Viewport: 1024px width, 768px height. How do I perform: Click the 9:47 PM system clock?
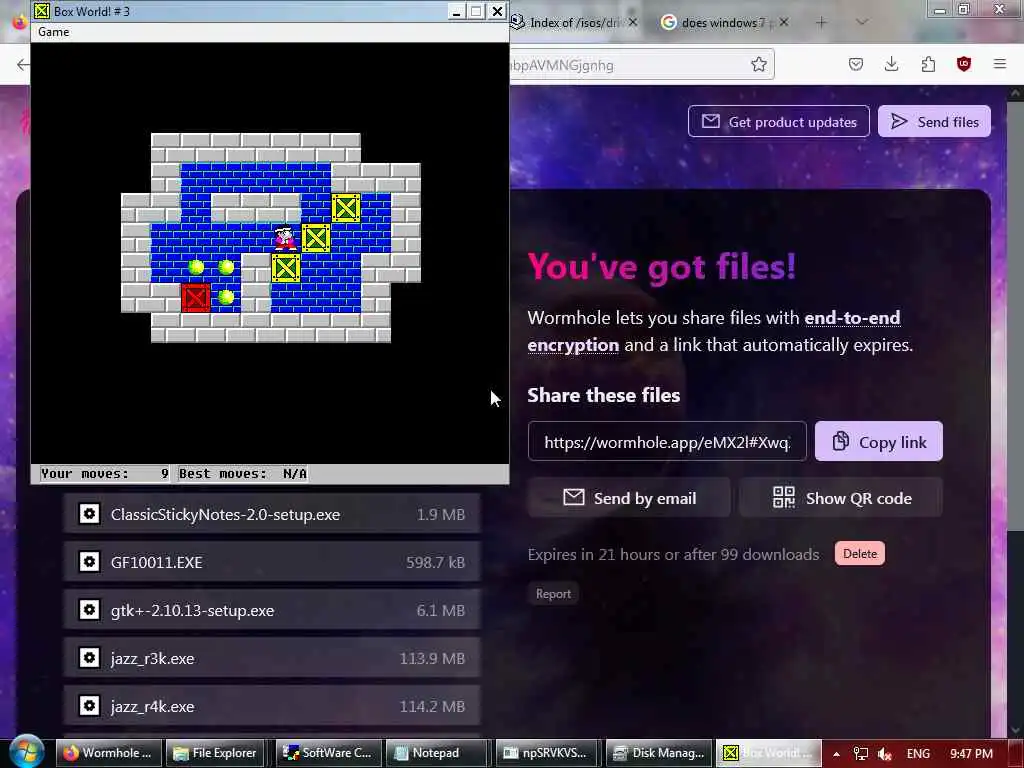pyautogui.click(x=971, y=754)
